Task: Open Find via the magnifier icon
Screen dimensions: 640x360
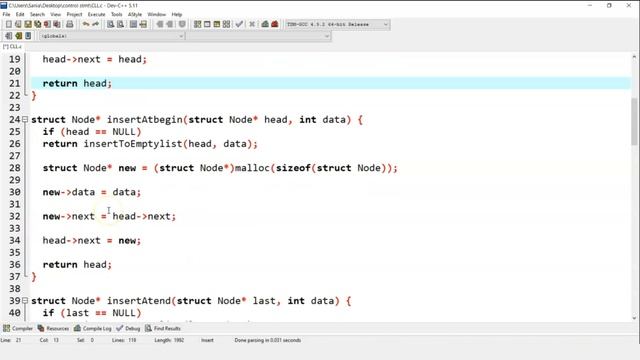Action: [111, 24]
